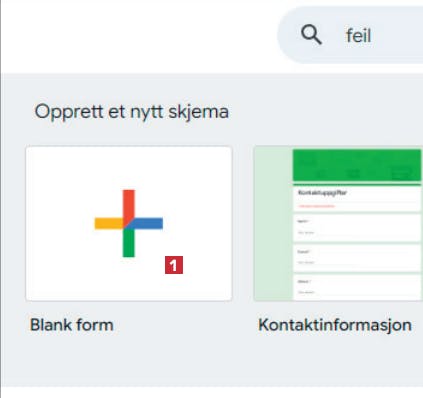Click the magnifying glass search icon

pos(311,35)
